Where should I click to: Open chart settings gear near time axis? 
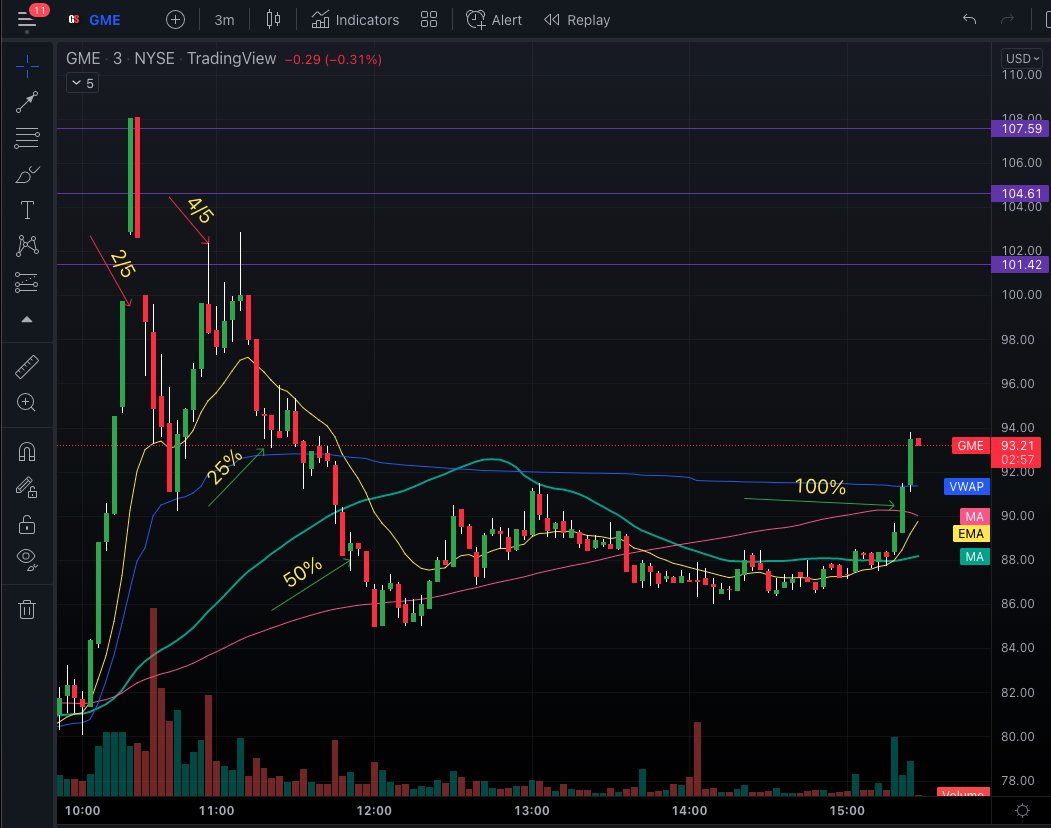(1022, 811)
